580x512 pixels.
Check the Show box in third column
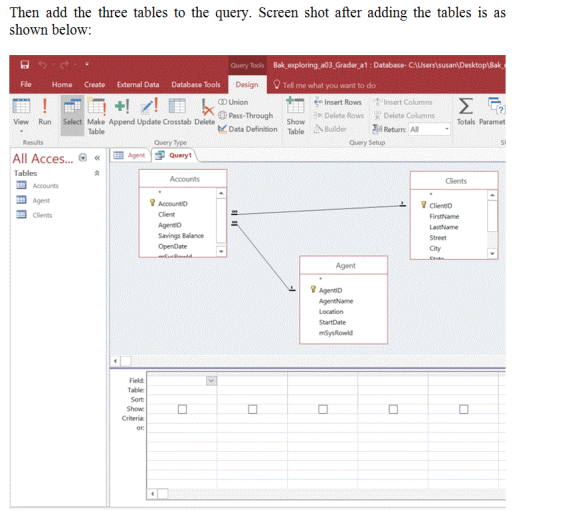point(323,409)
